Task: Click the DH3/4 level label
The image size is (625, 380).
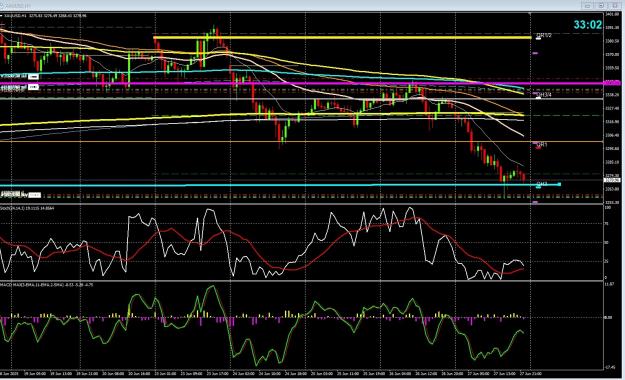Action: [x=544, y=95]
